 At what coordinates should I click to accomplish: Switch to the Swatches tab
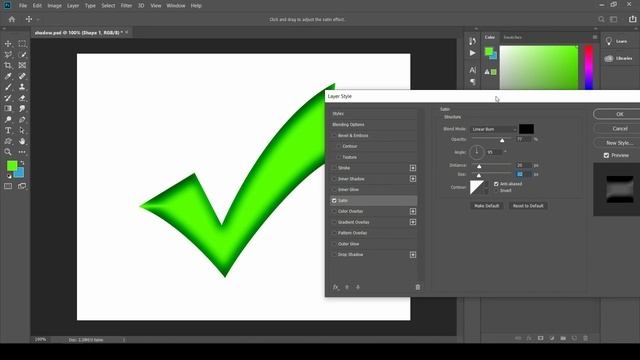513,37
